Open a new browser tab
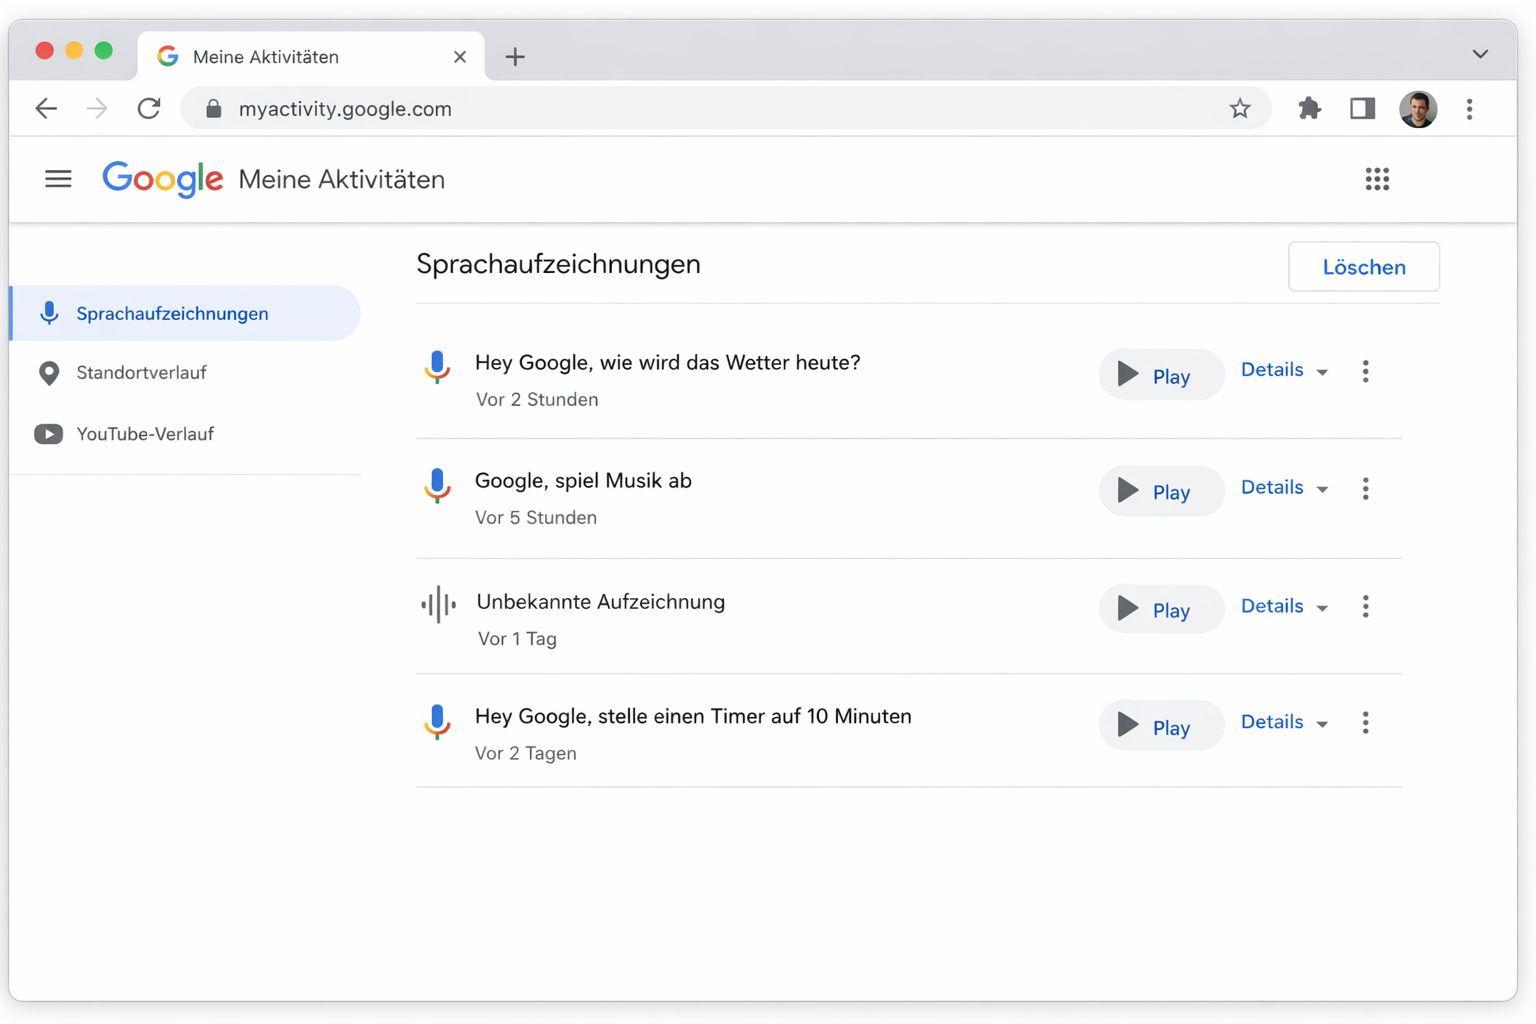The height and width of the screenshot is (1024, 1536). click(x=515, y=57)
